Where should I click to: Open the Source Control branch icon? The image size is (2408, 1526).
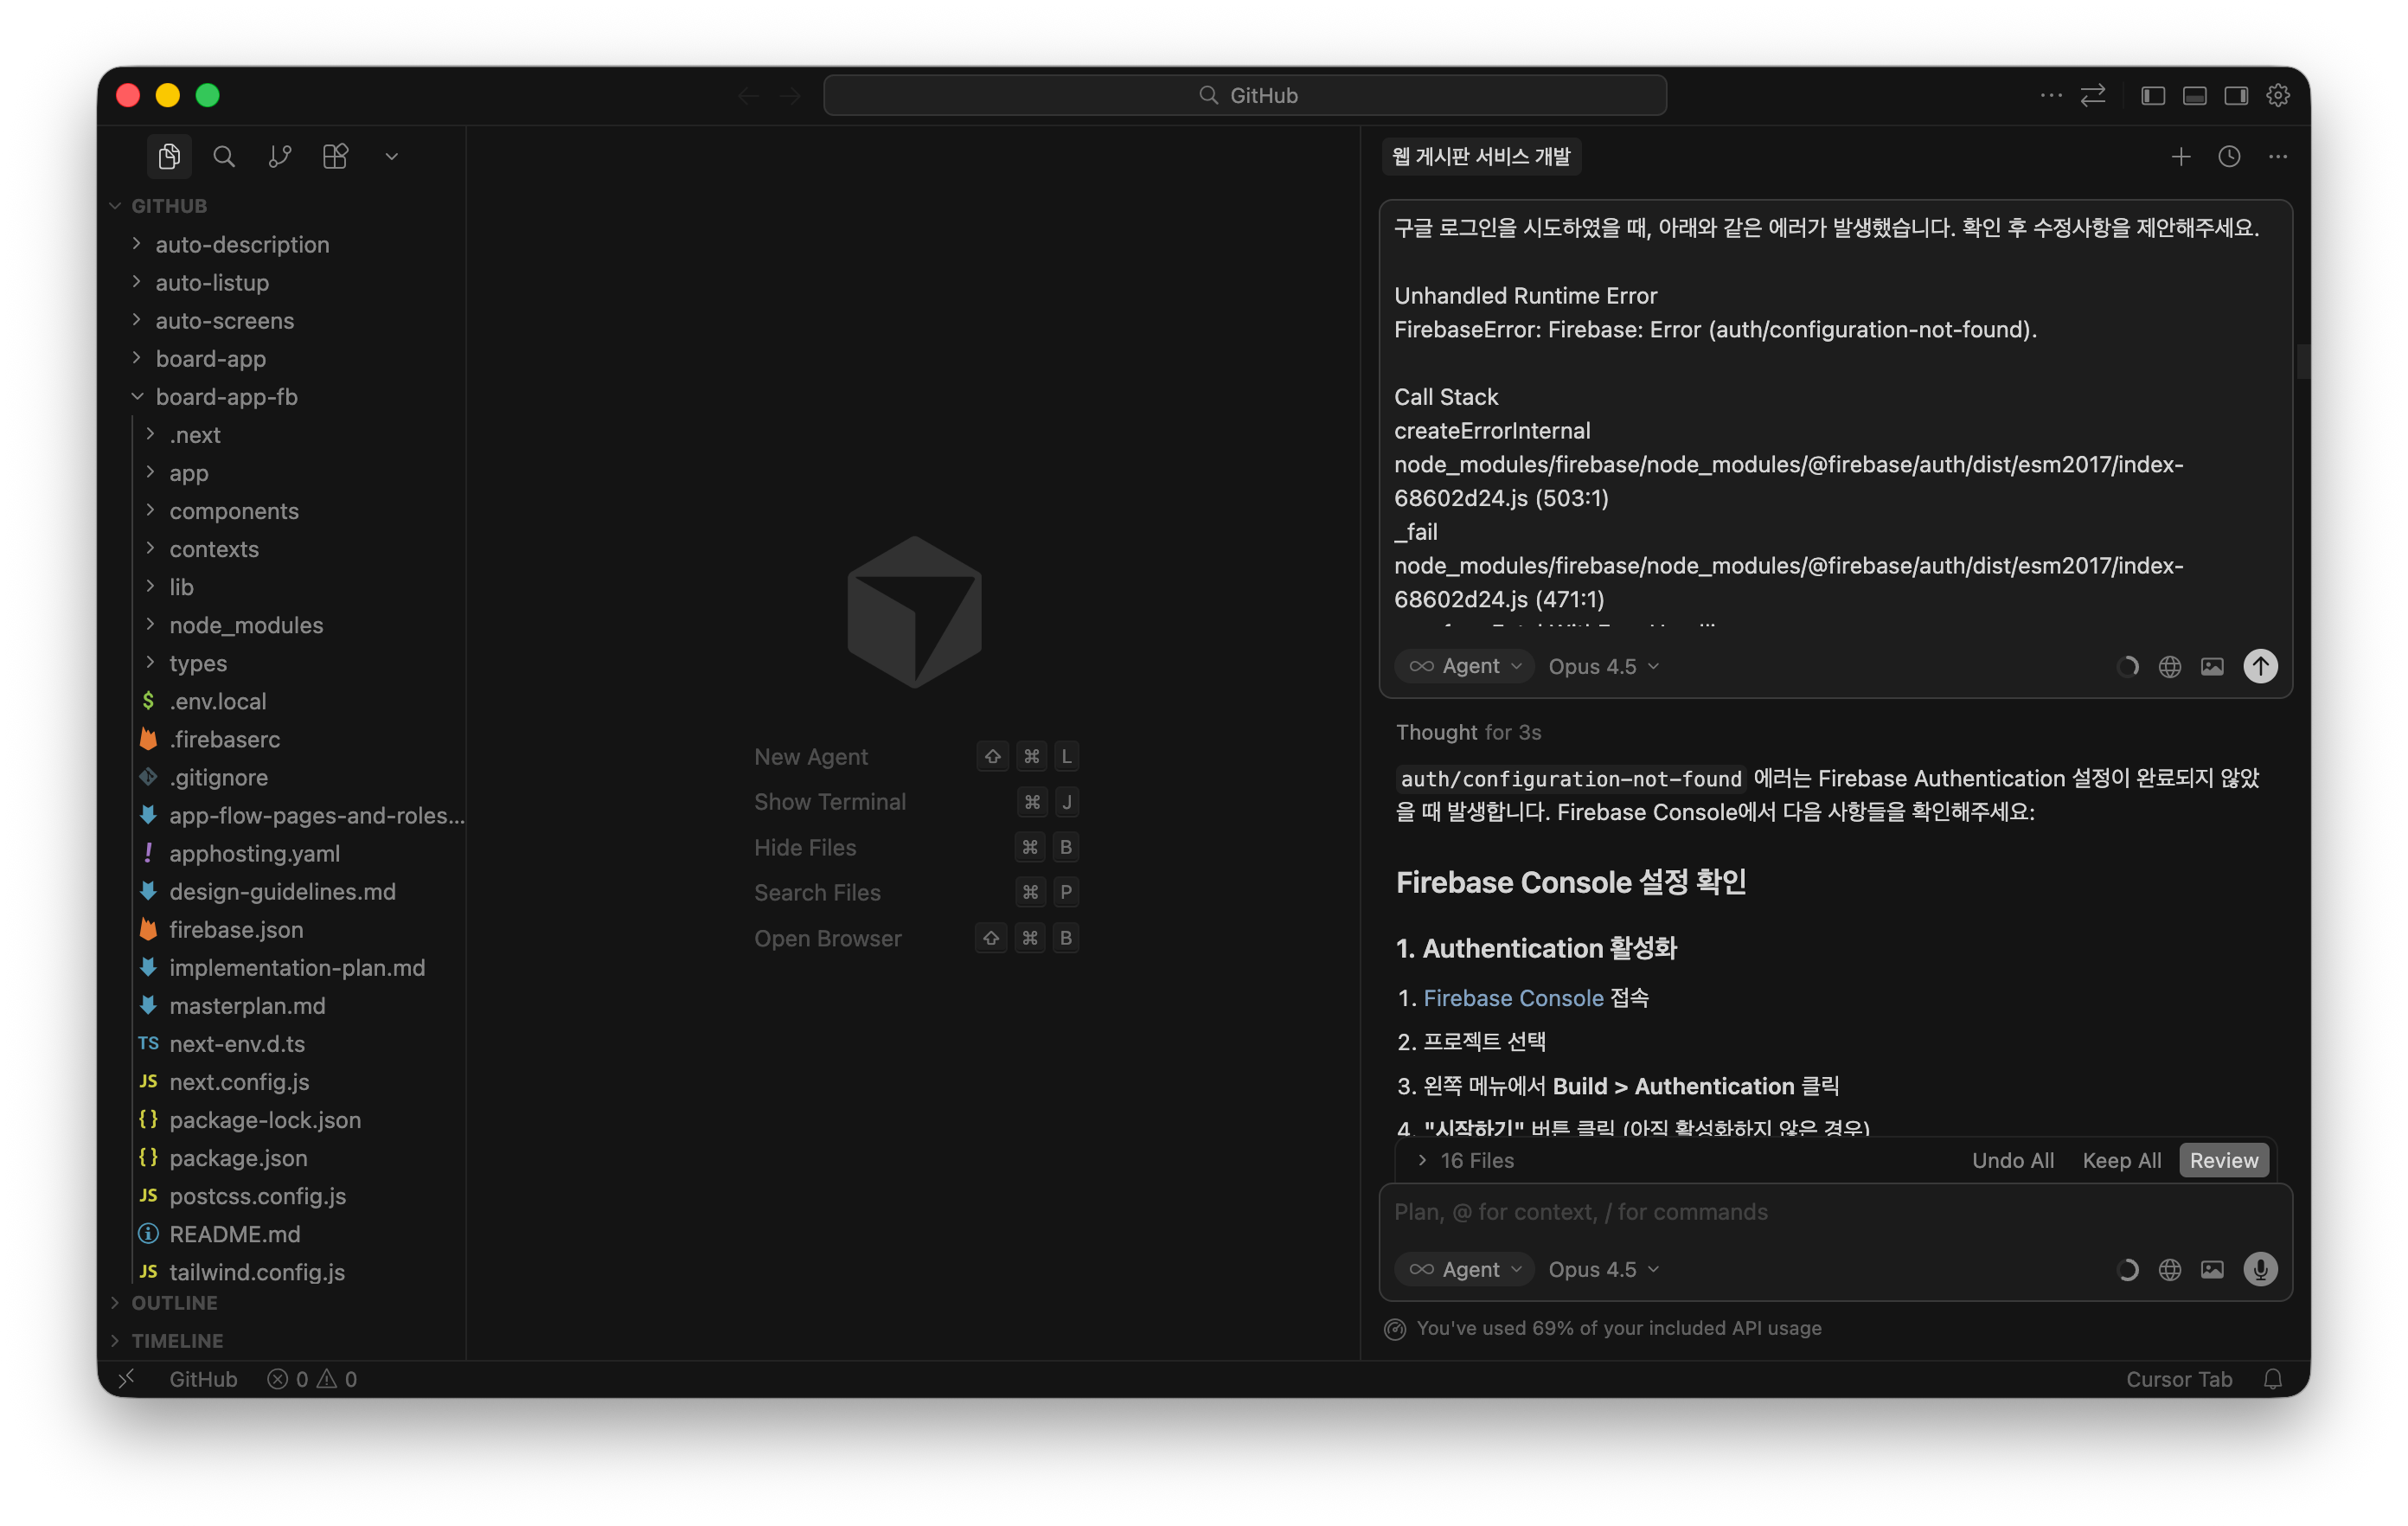(280, 156)
